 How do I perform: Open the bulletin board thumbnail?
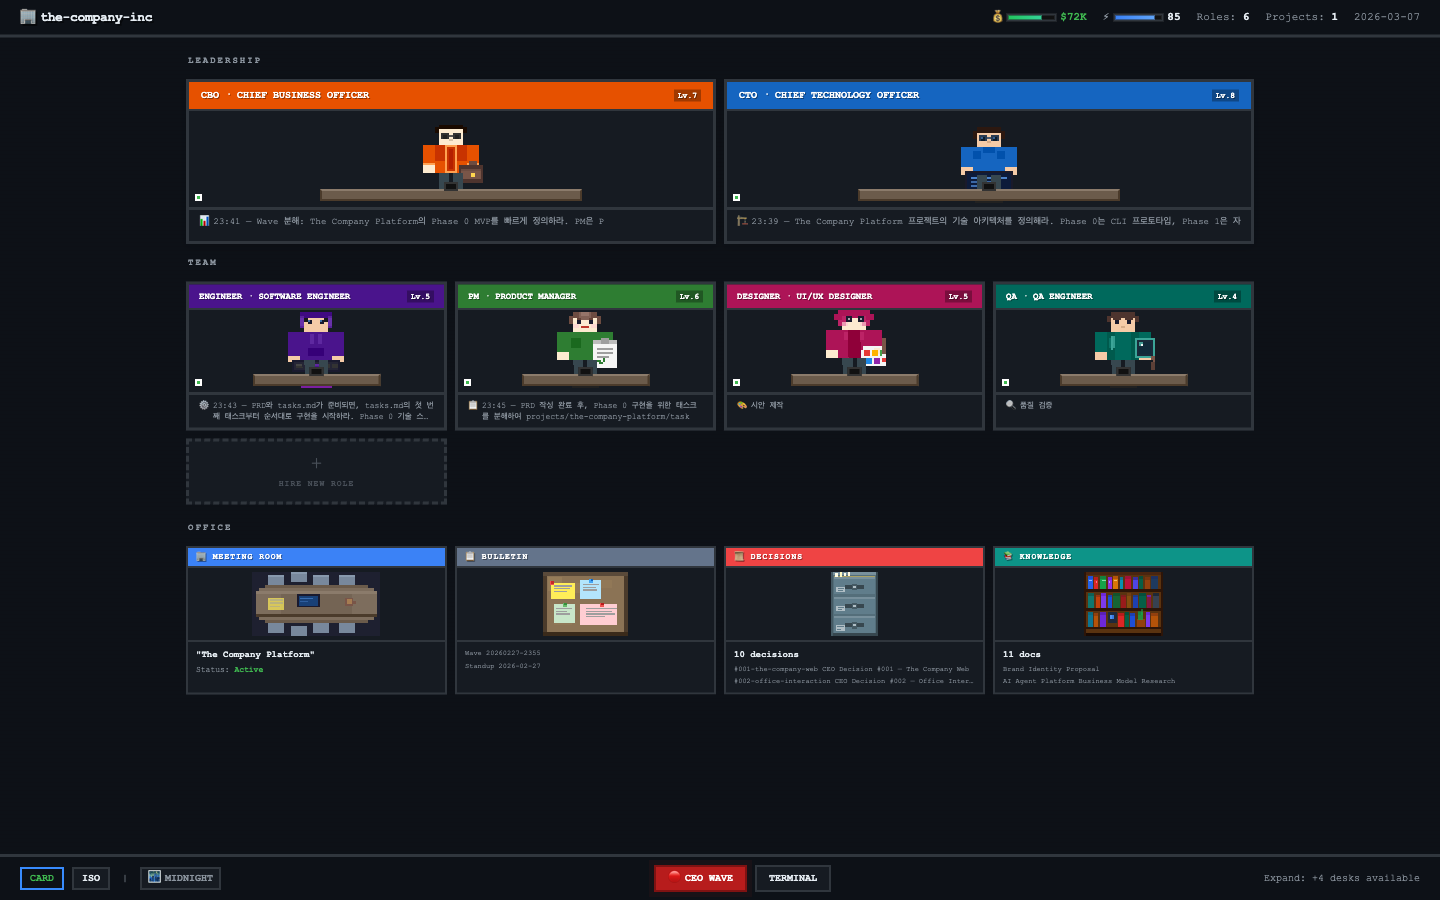point(585,603)
